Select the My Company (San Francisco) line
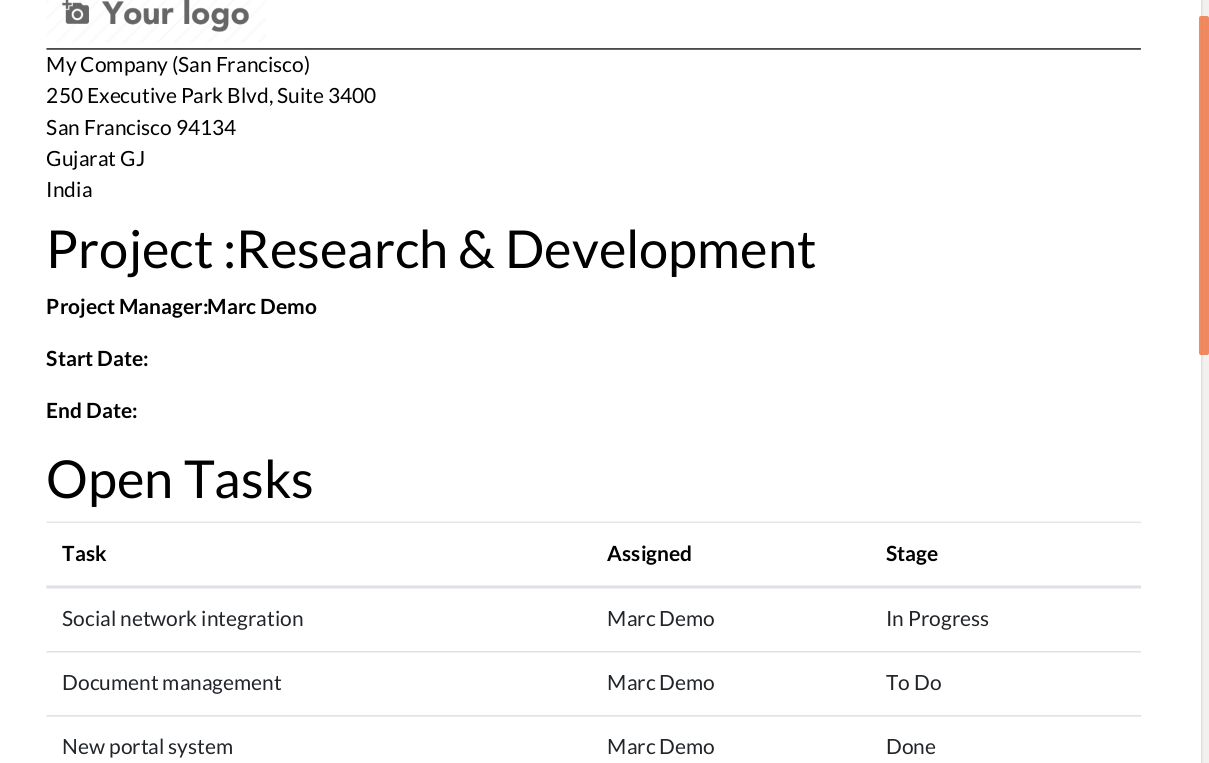This screenshot has width=1209, height=763. point(178,65)
